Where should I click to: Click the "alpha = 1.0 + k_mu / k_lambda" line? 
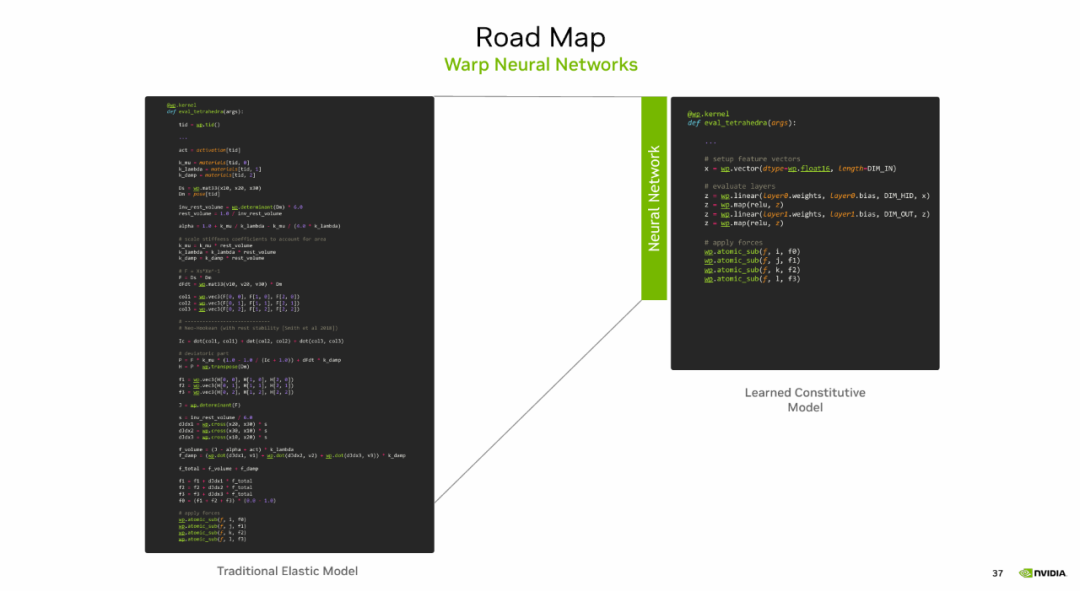[x=259, y=226]
